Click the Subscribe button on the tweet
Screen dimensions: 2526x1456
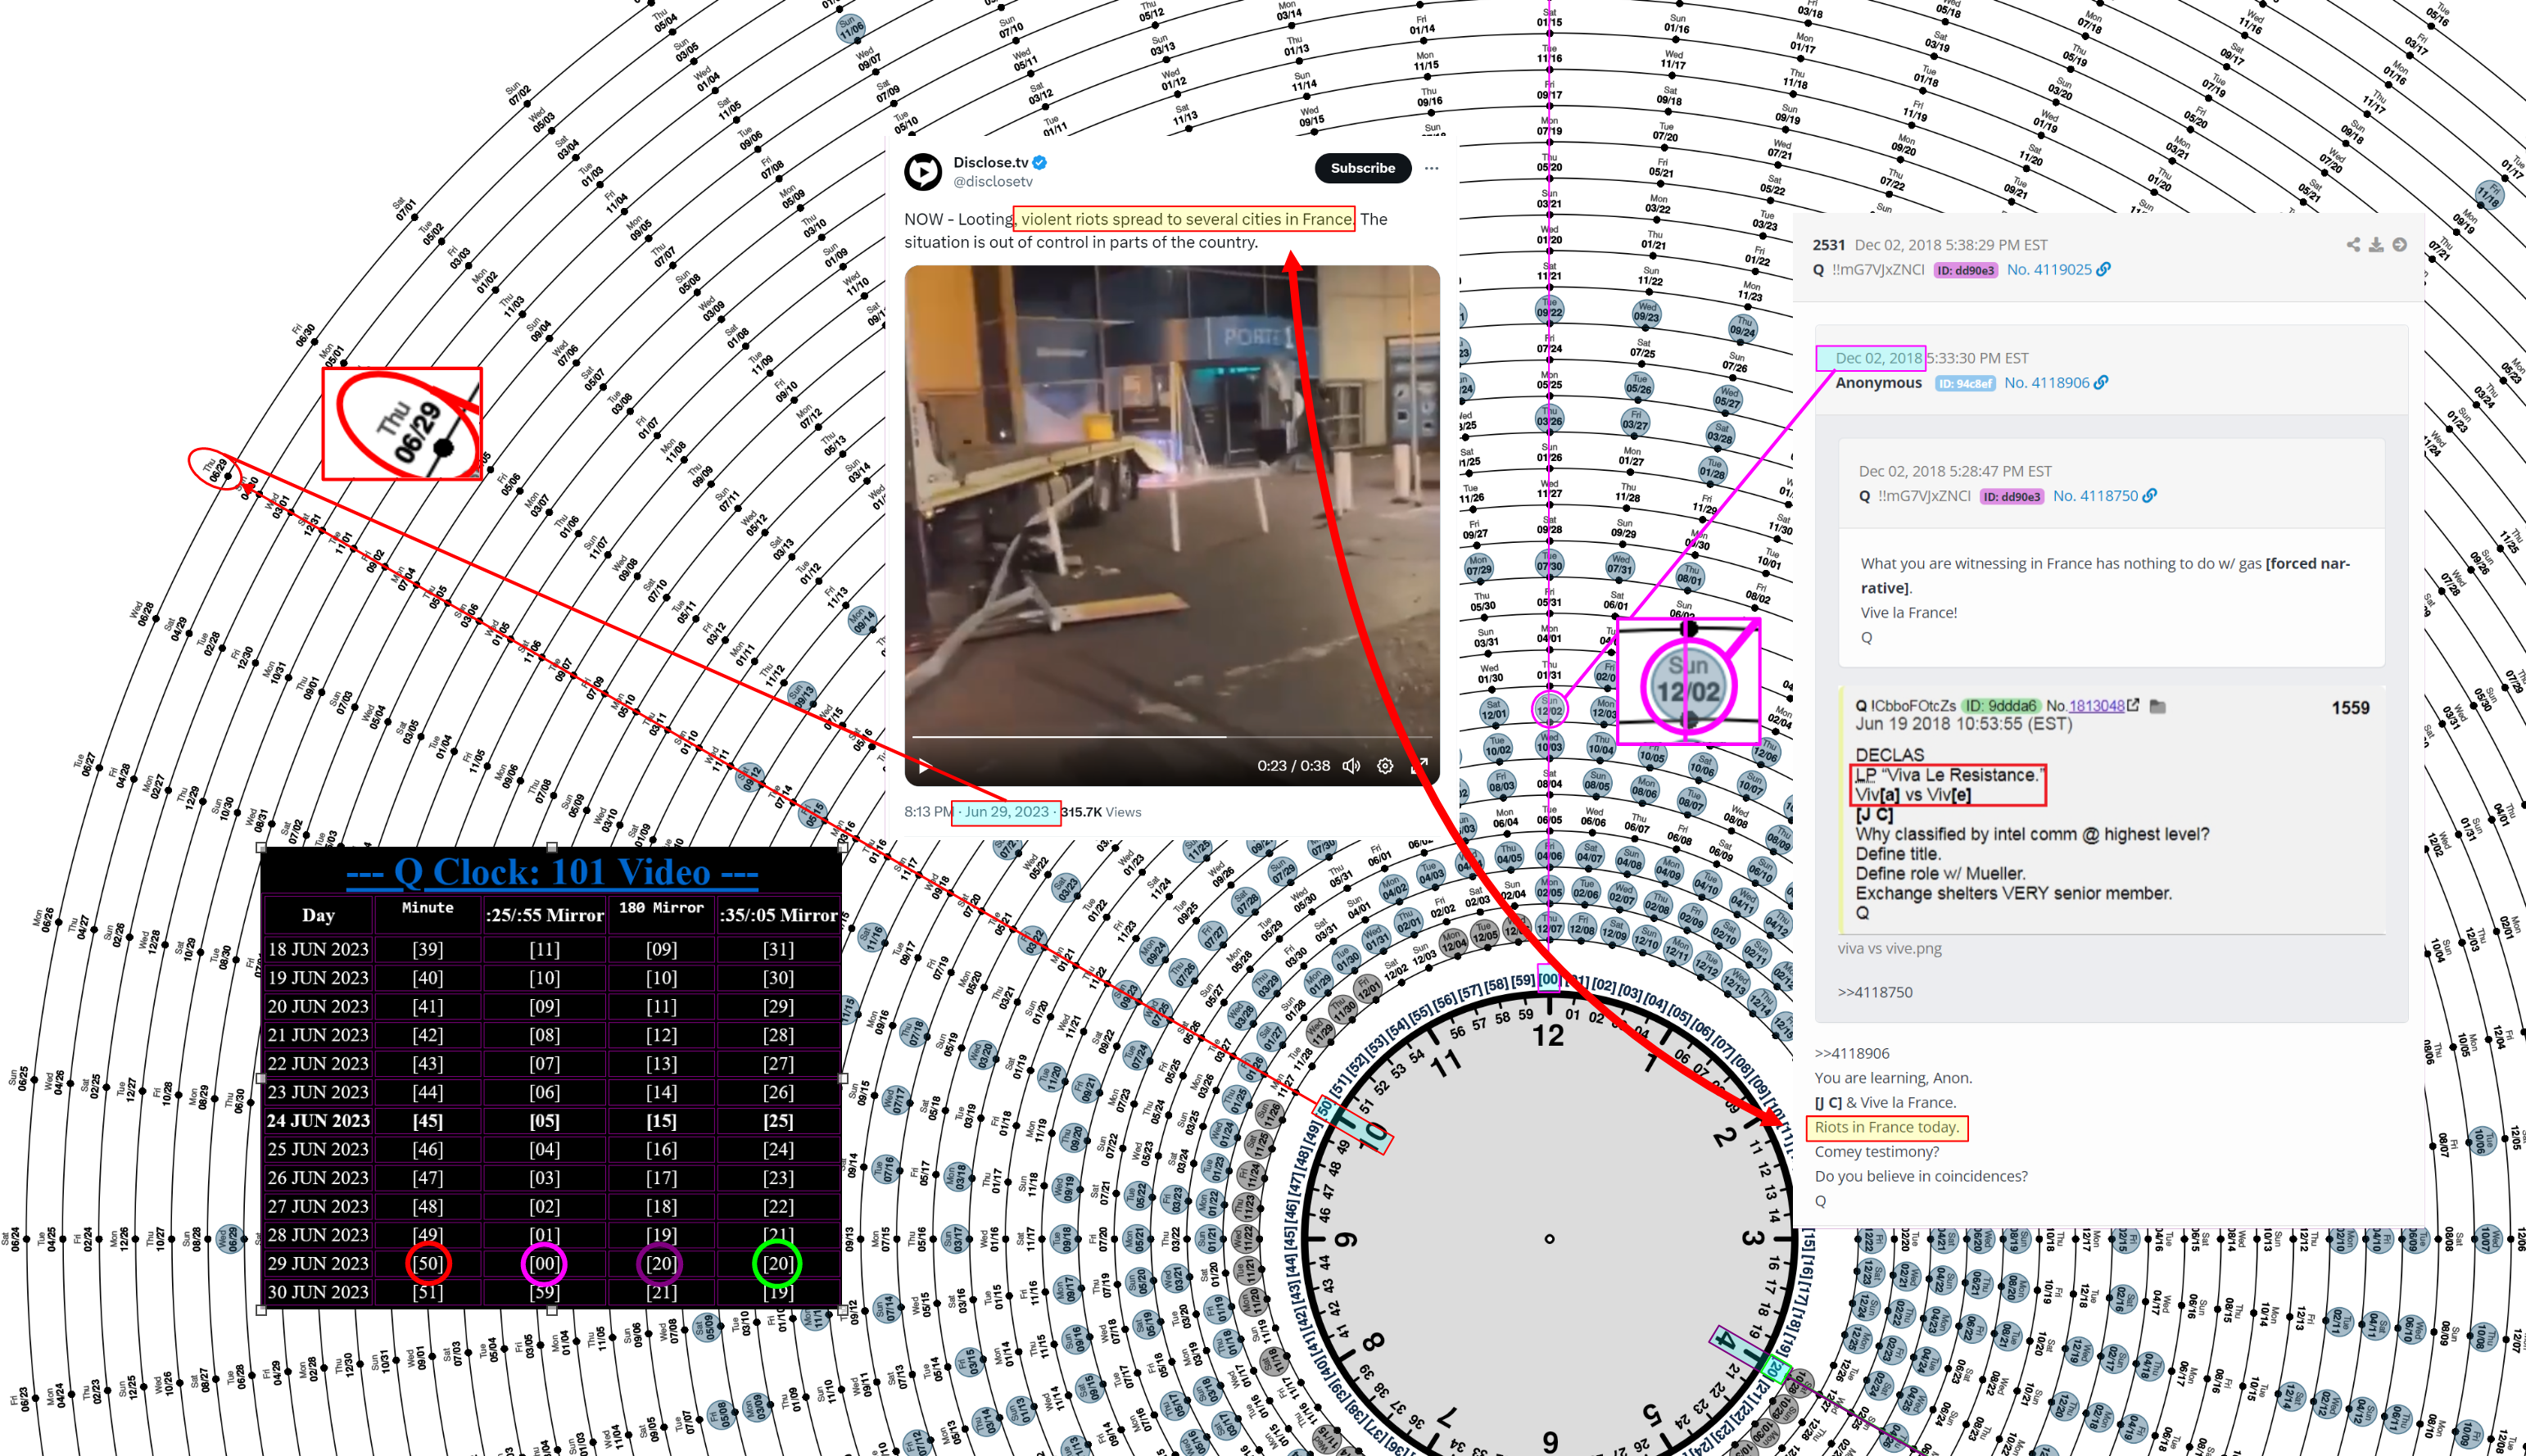1362,168
